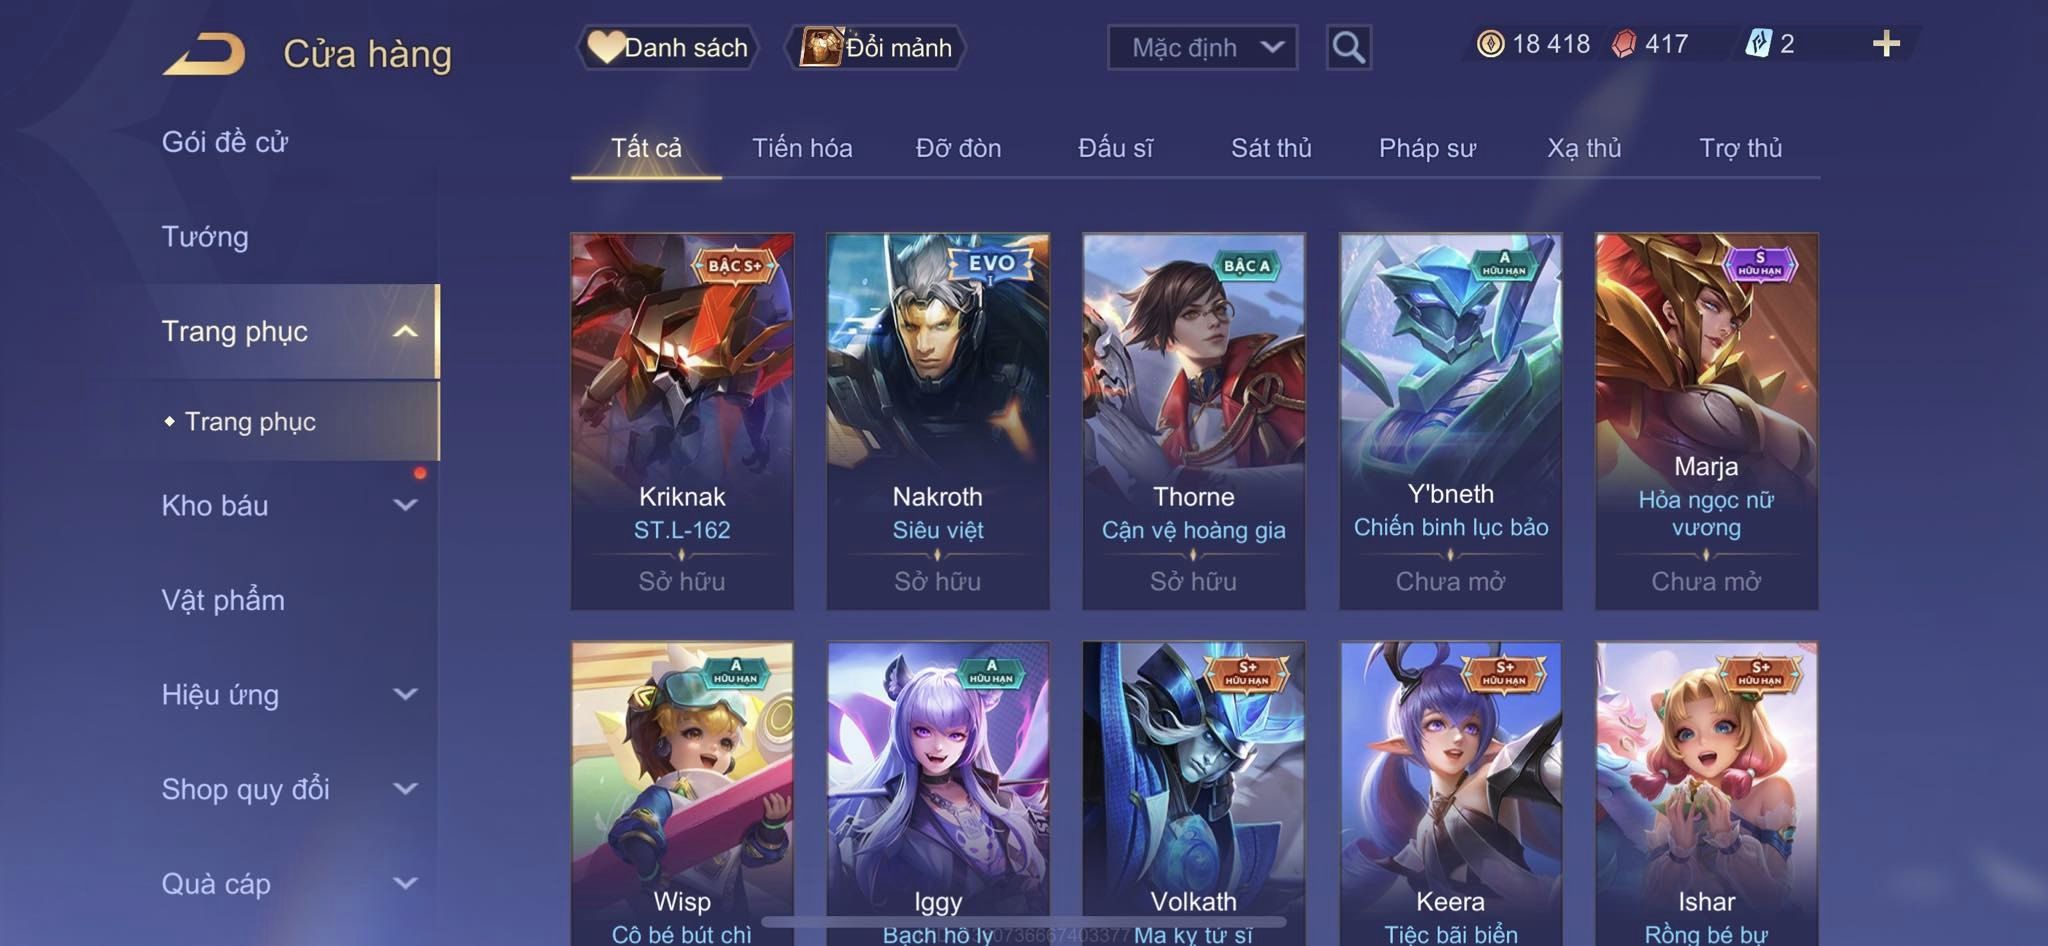Viewport: 2048px width, 946px height.
Task: Tap the blue ticket currency icon
Action: click(1758, 43)
